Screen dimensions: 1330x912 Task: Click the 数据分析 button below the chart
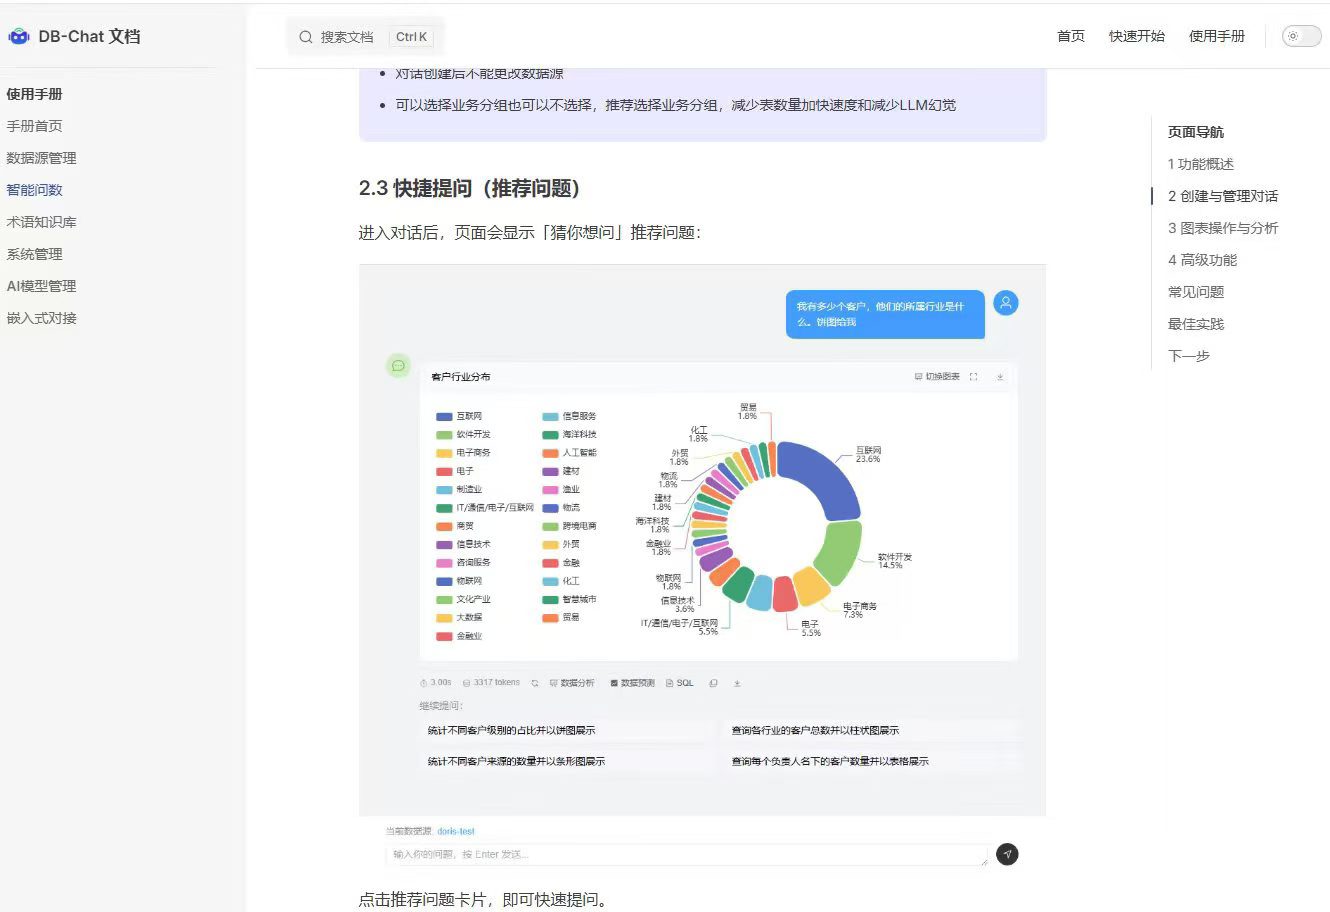point(571,684)
